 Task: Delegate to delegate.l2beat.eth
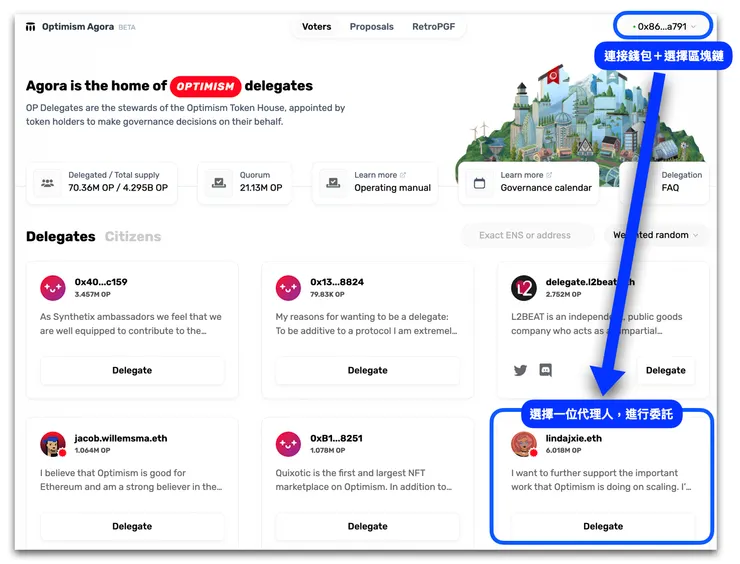(665, 370)
